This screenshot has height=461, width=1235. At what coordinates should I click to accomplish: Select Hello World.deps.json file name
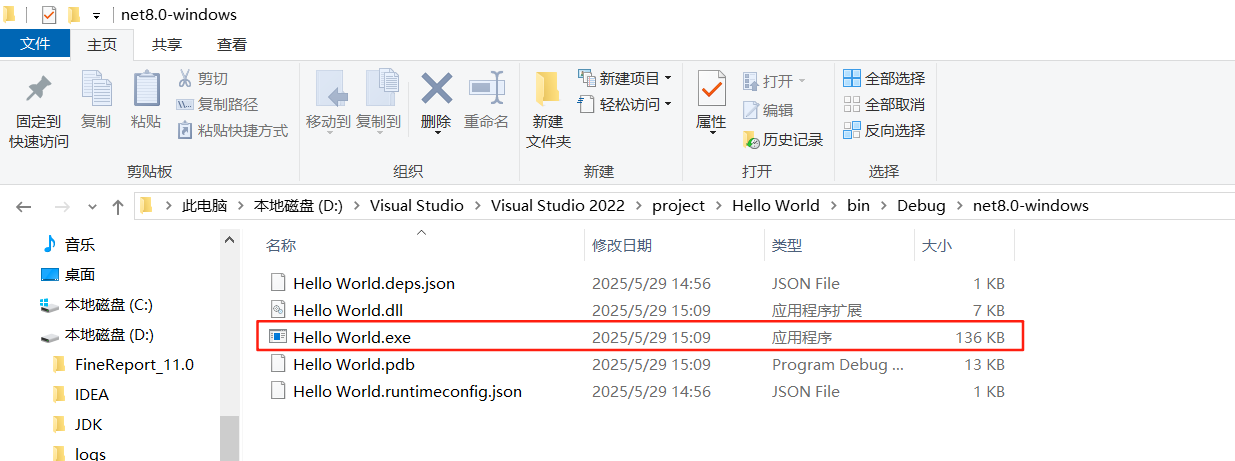(374, 283)
